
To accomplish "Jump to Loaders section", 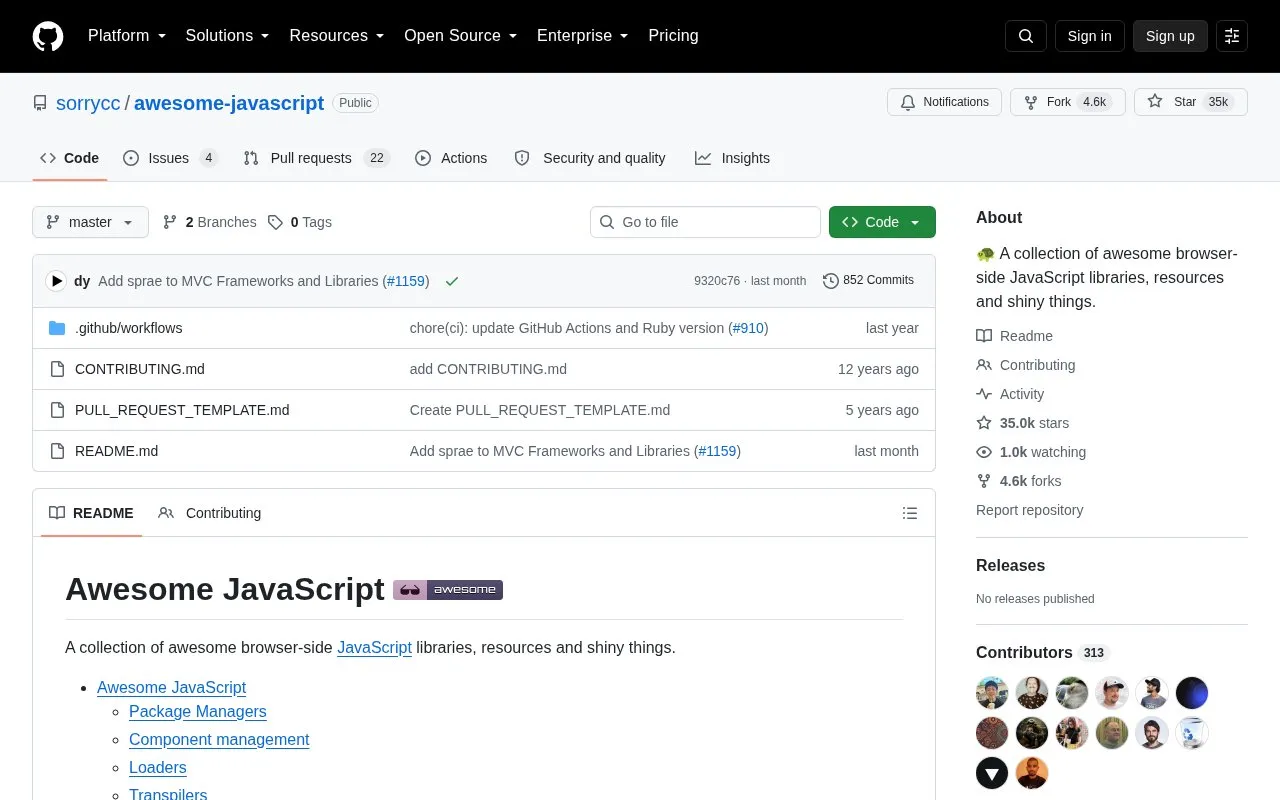I will [x=158, y=767].
